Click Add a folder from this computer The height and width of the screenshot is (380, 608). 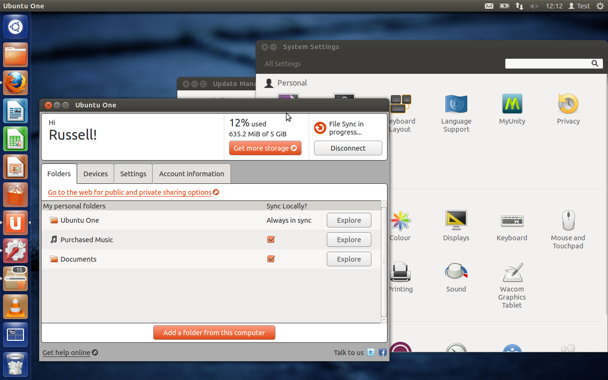[x=214, y=333]
